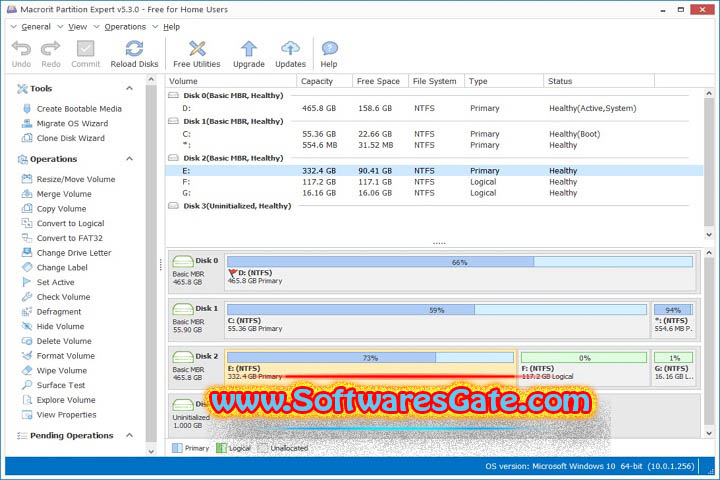Click Primary legend color swatch
This screenshot has width=720, height=480.
(177, 448)
